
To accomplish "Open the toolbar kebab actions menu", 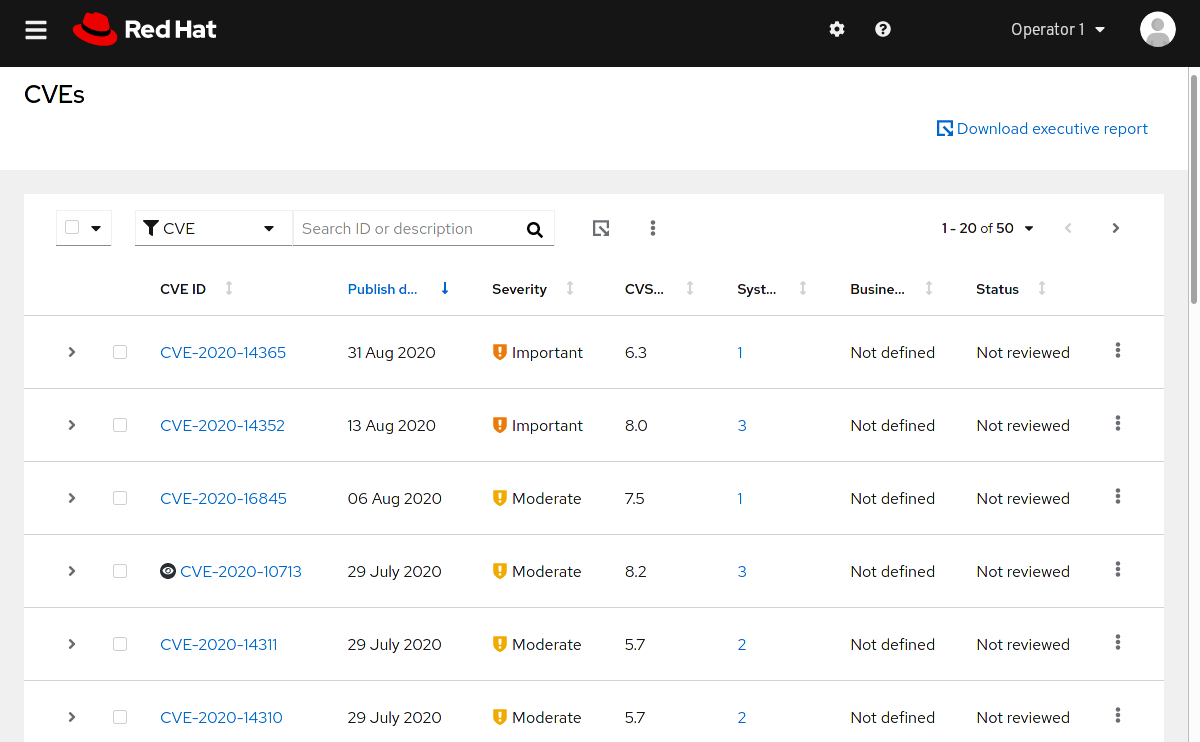I will (x=653, y=229).
